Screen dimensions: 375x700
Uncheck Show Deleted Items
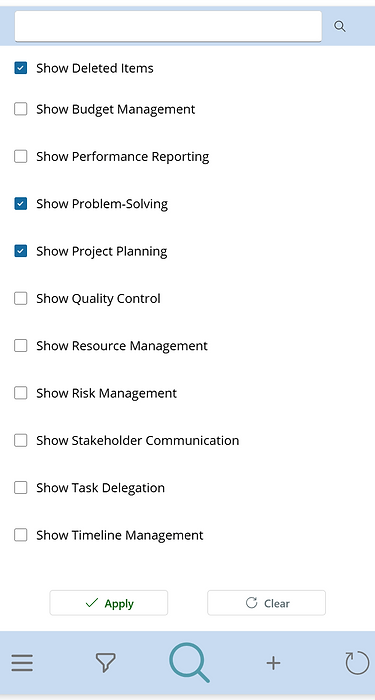tap(21, 68)
